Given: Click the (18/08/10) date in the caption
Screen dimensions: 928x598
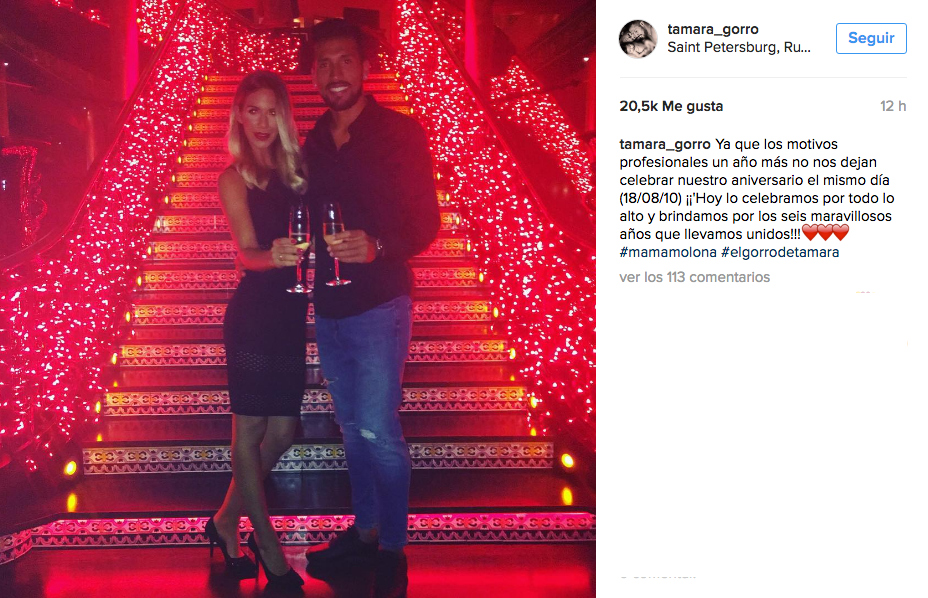Looking at the screenshot, I should (x=650, y=198).
